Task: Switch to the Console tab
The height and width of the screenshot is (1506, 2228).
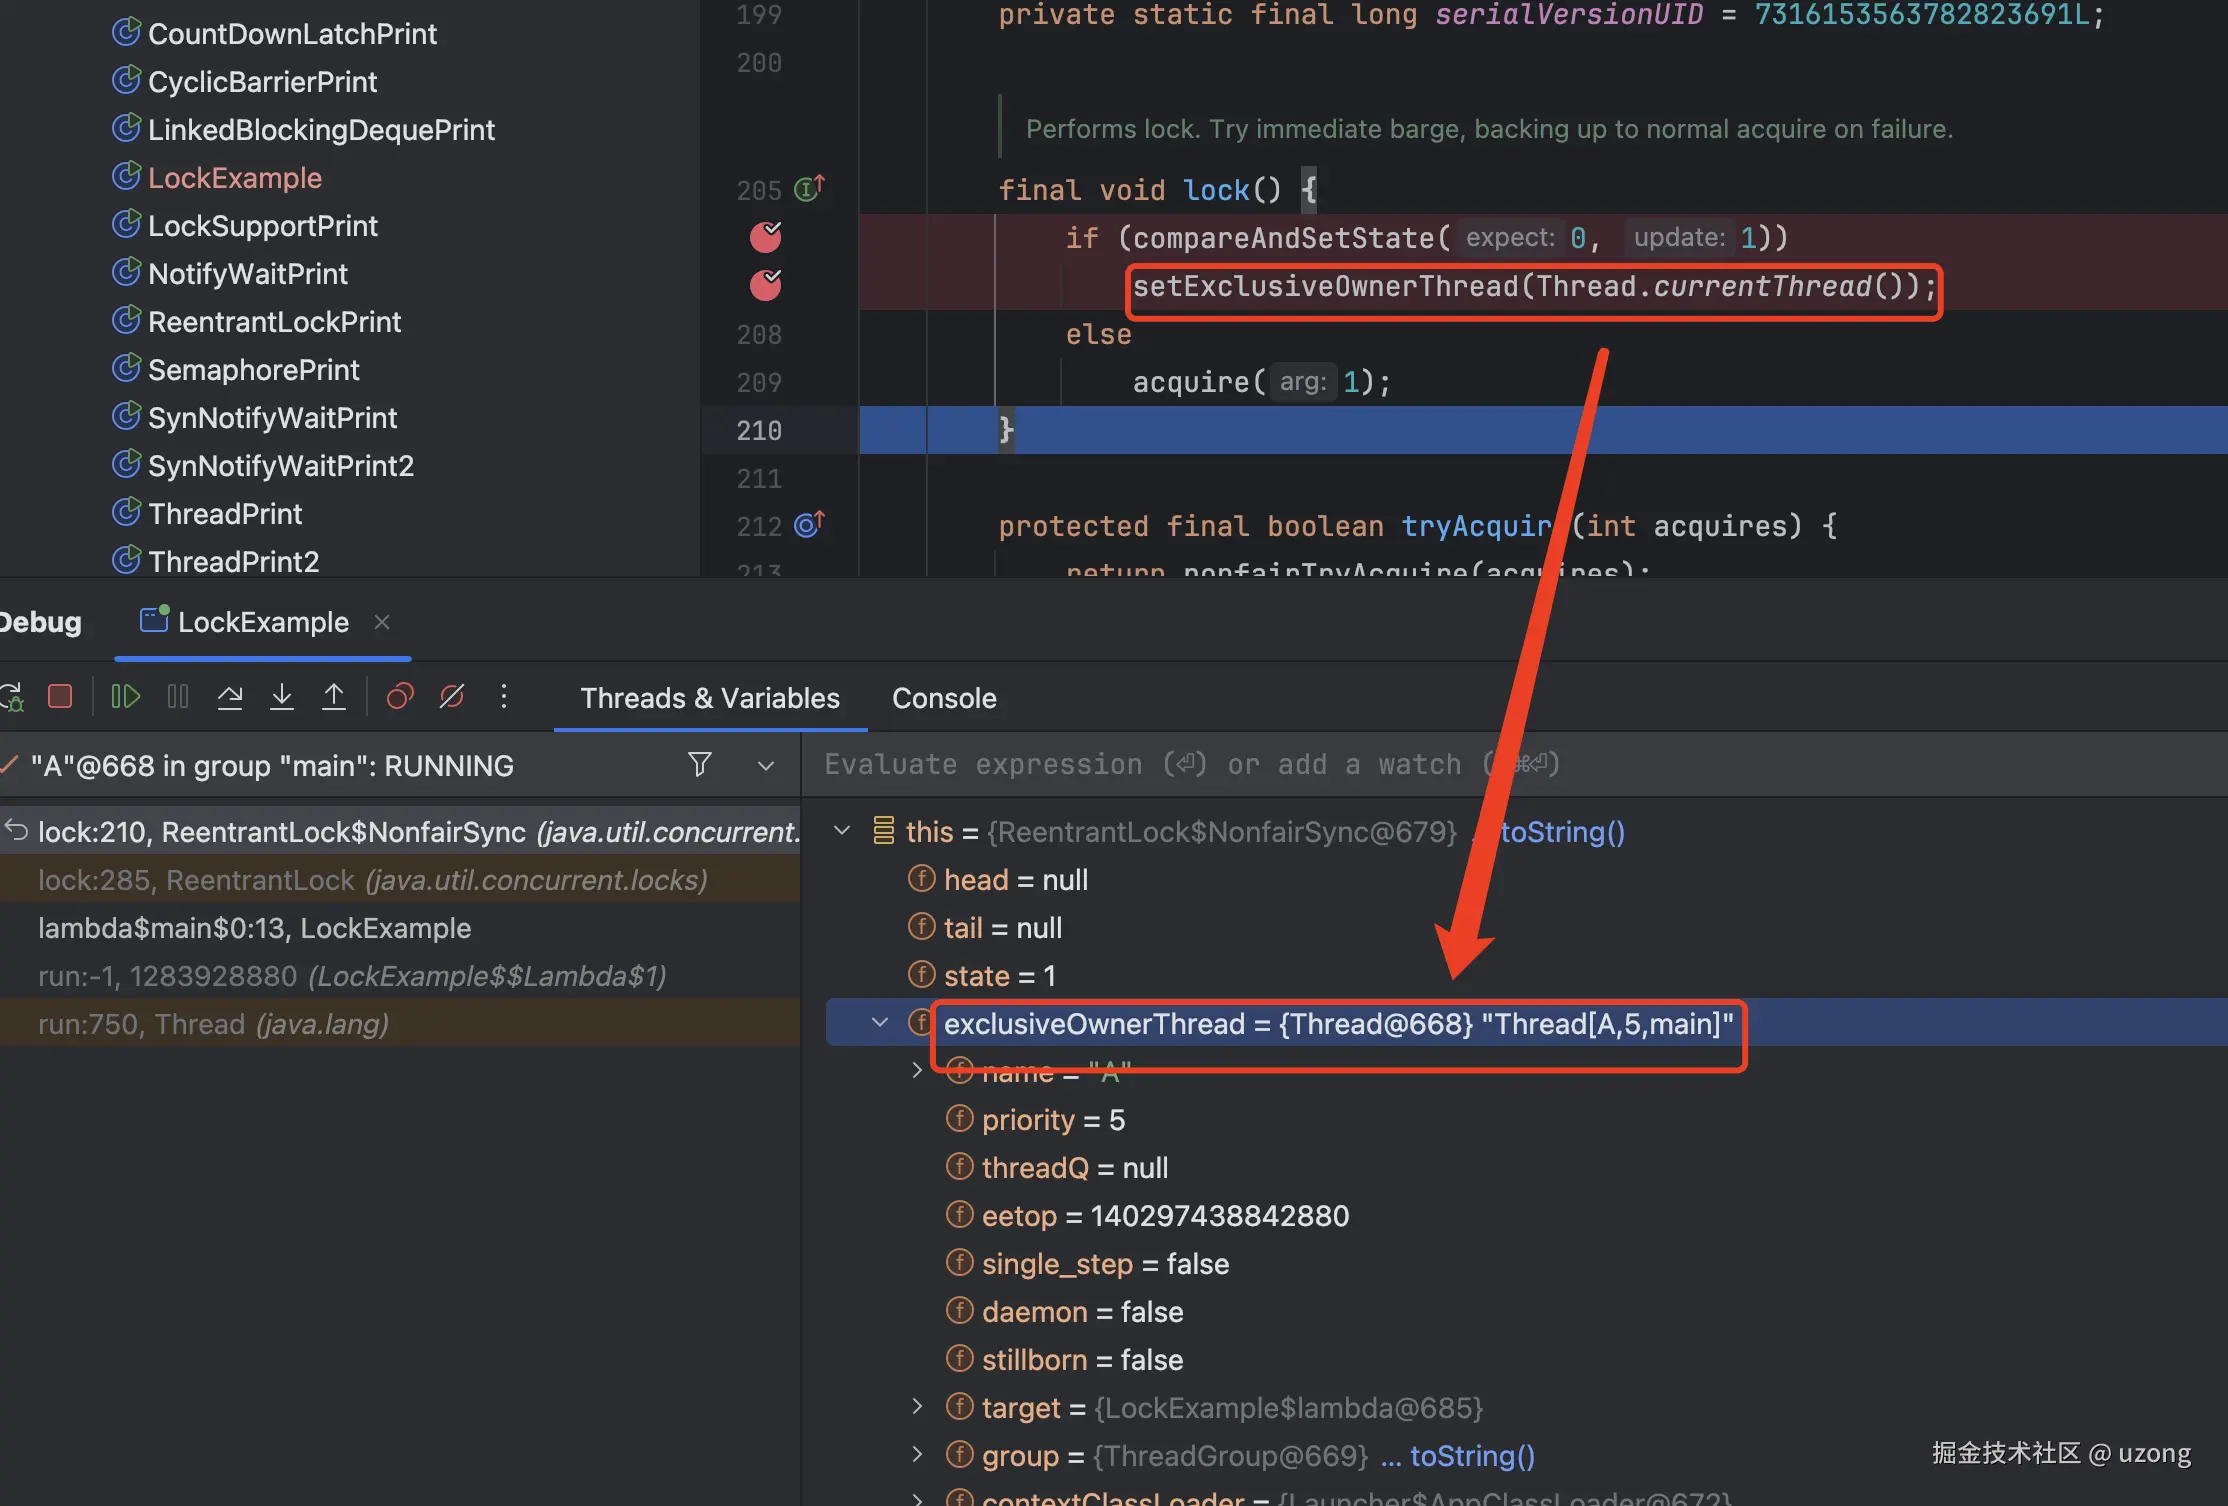Action: coord(944,698)
